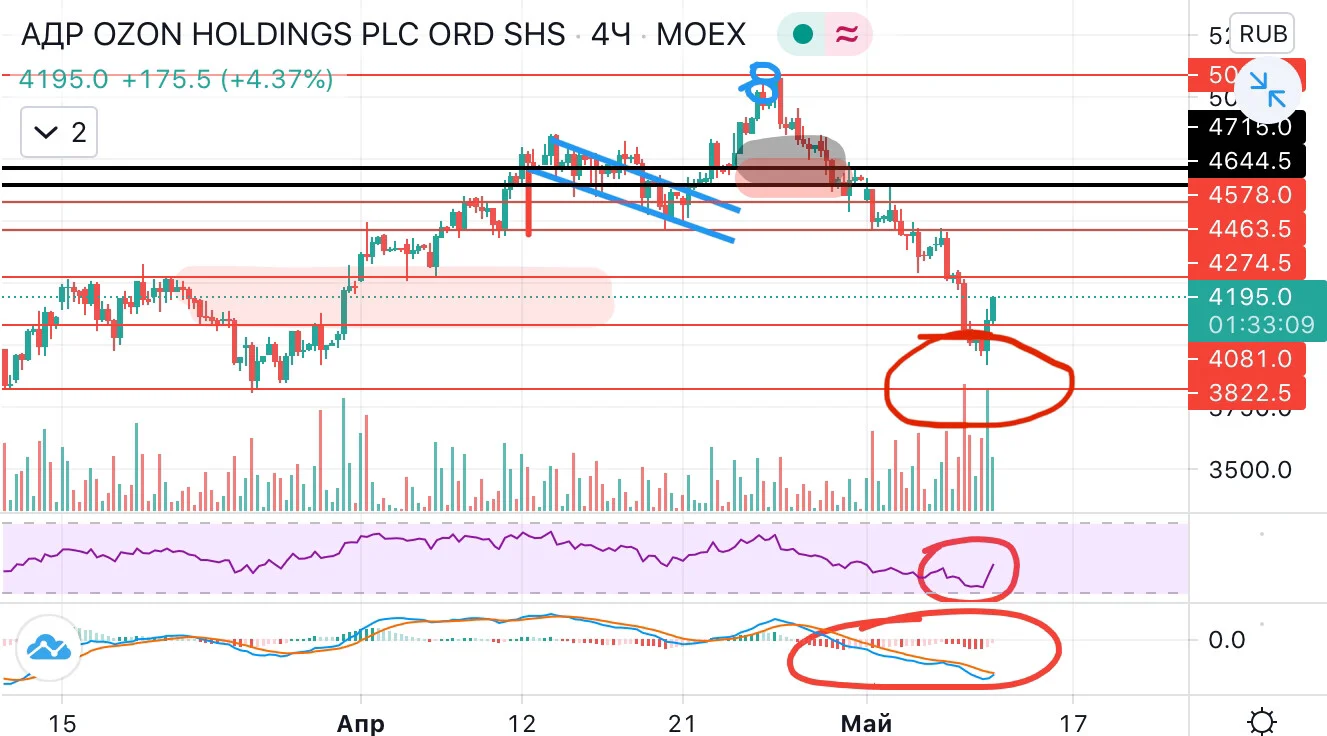
Task: Select the 4578.0 red price label
Action: [x=1247, y=194]
